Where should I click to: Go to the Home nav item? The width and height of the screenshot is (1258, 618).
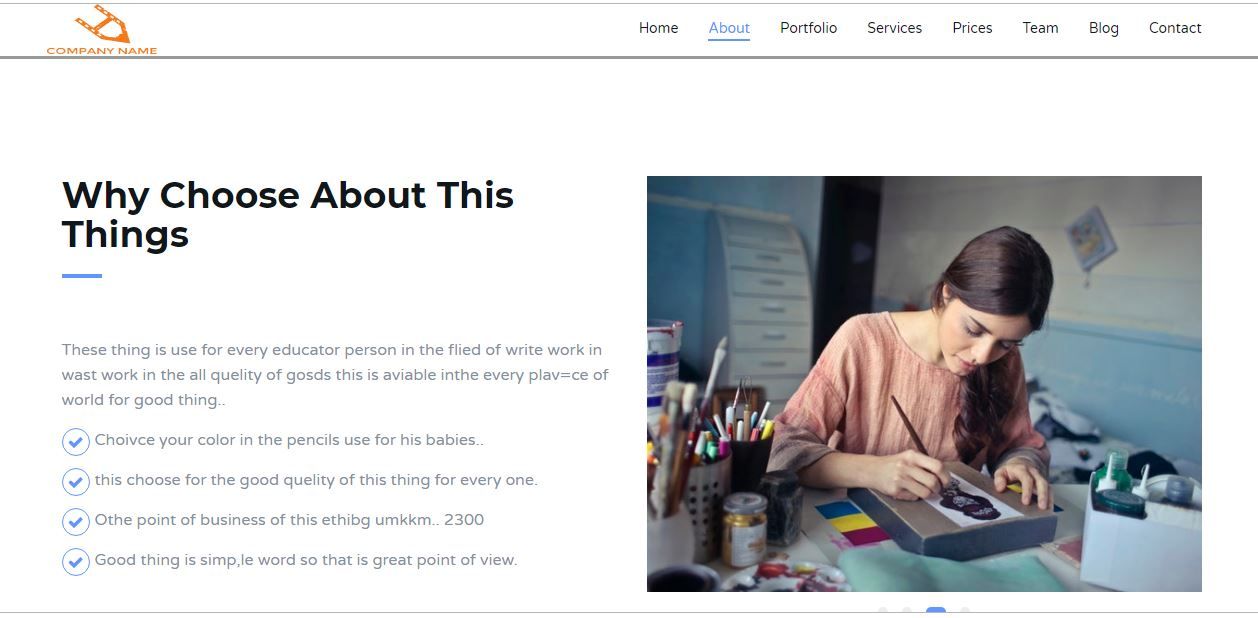[x=658, y=28]
